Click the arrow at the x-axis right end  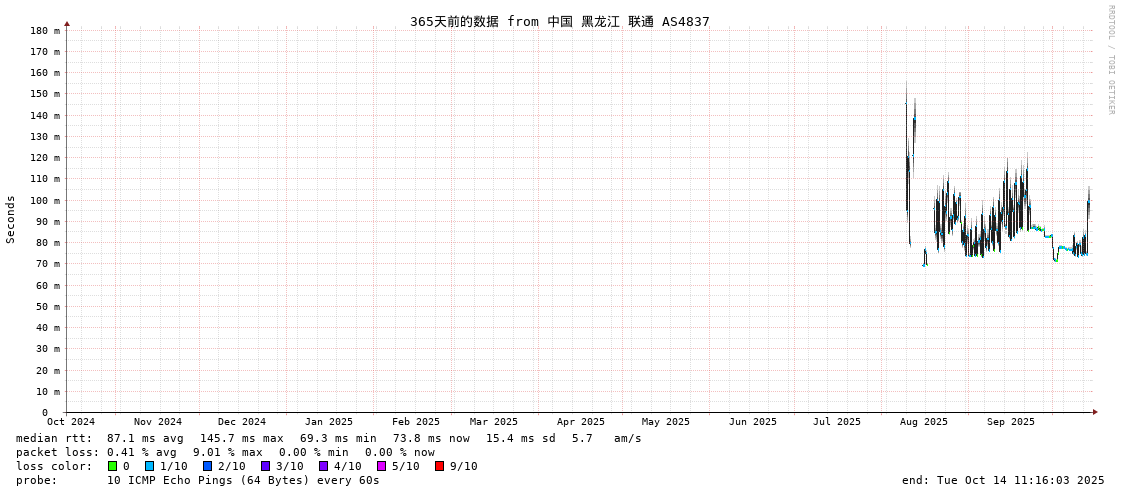(x=1095, y=412)
